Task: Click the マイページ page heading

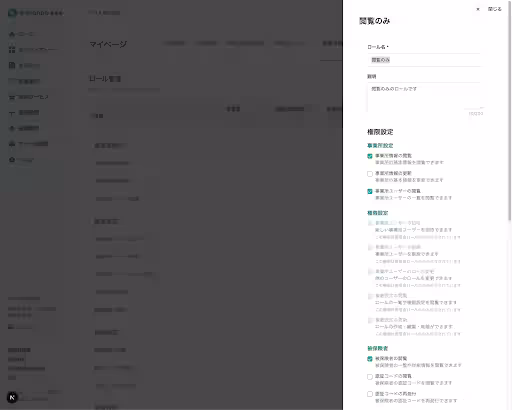Action: pos(108,44)
